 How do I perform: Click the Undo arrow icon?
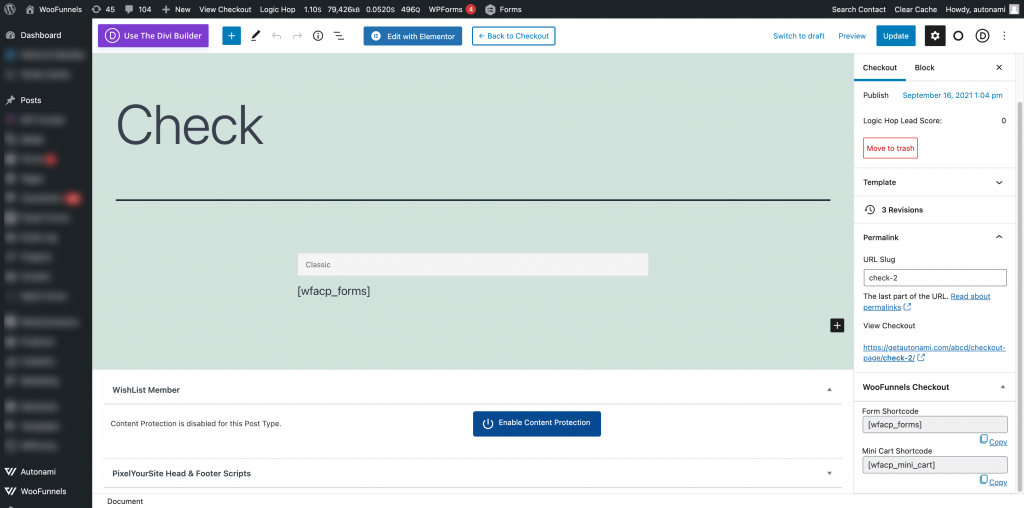pyautogui.click(x=276, y=36)
